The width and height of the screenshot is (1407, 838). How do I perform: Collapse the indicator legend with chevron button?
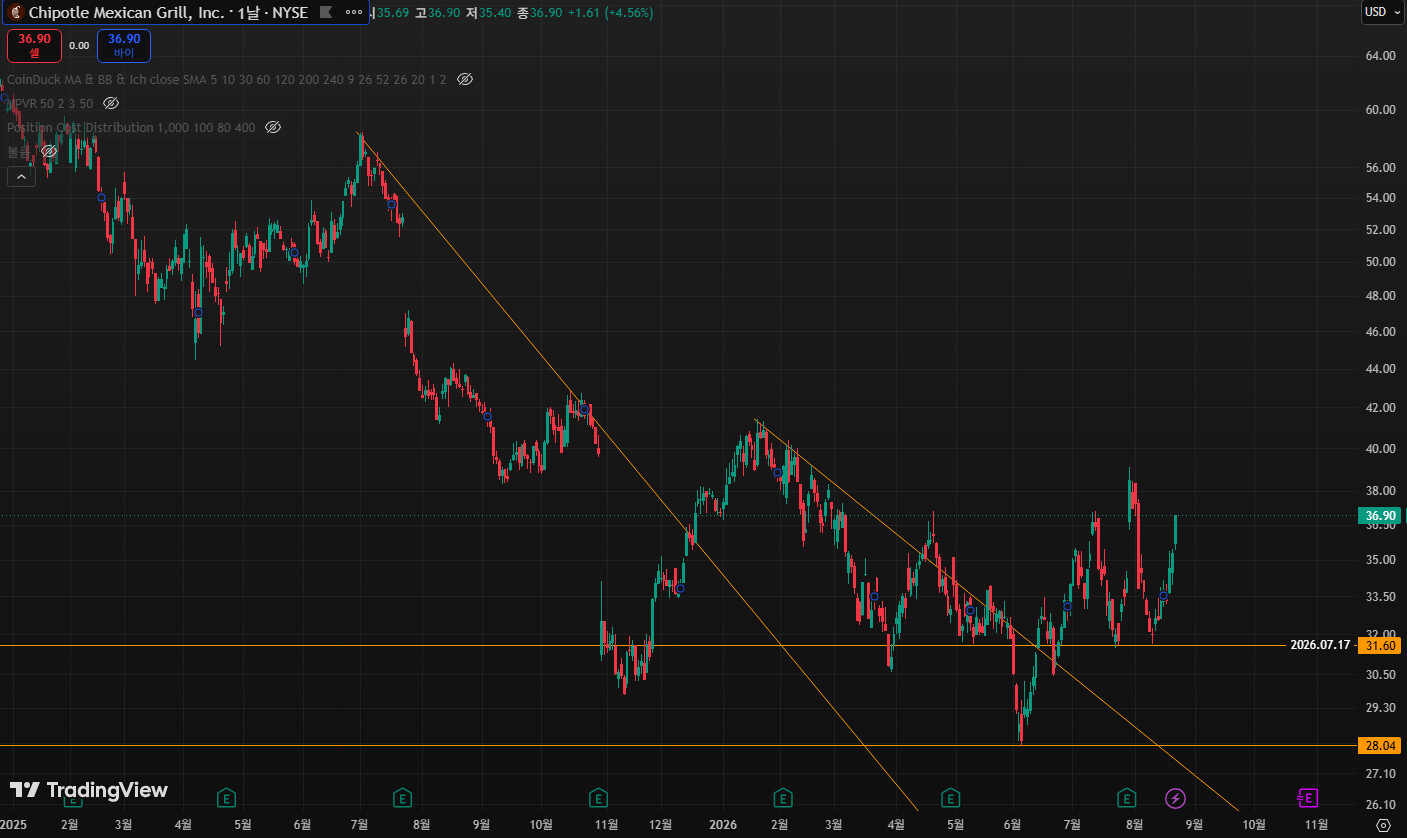21,176
